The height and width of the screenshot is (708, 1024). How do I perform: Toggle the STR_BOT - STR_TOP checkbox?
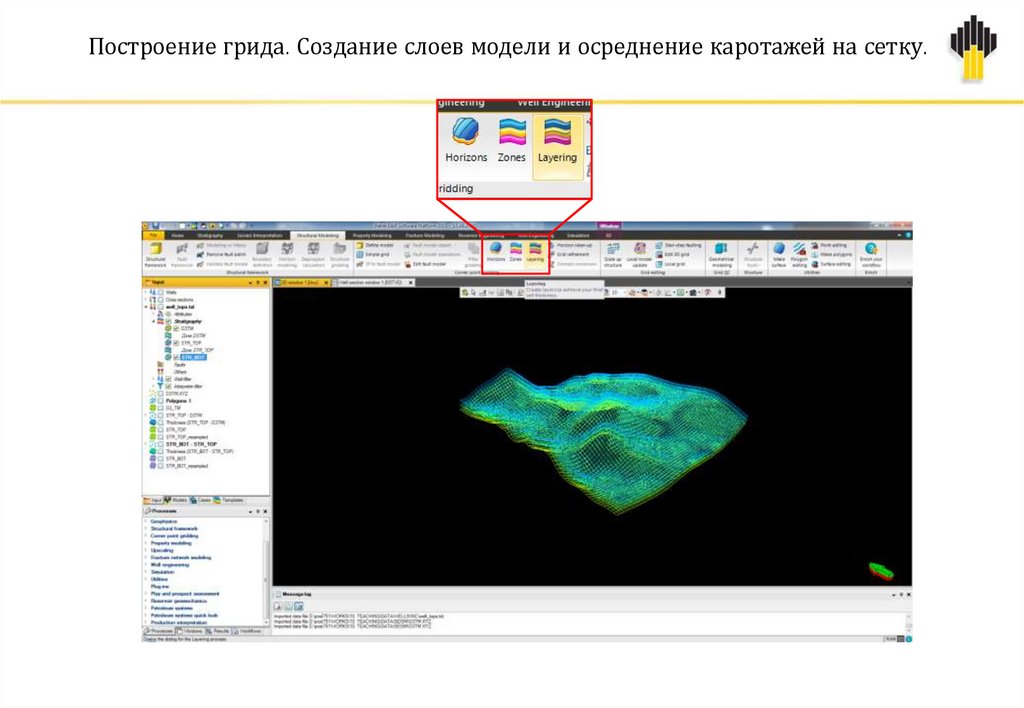[161, 443]
